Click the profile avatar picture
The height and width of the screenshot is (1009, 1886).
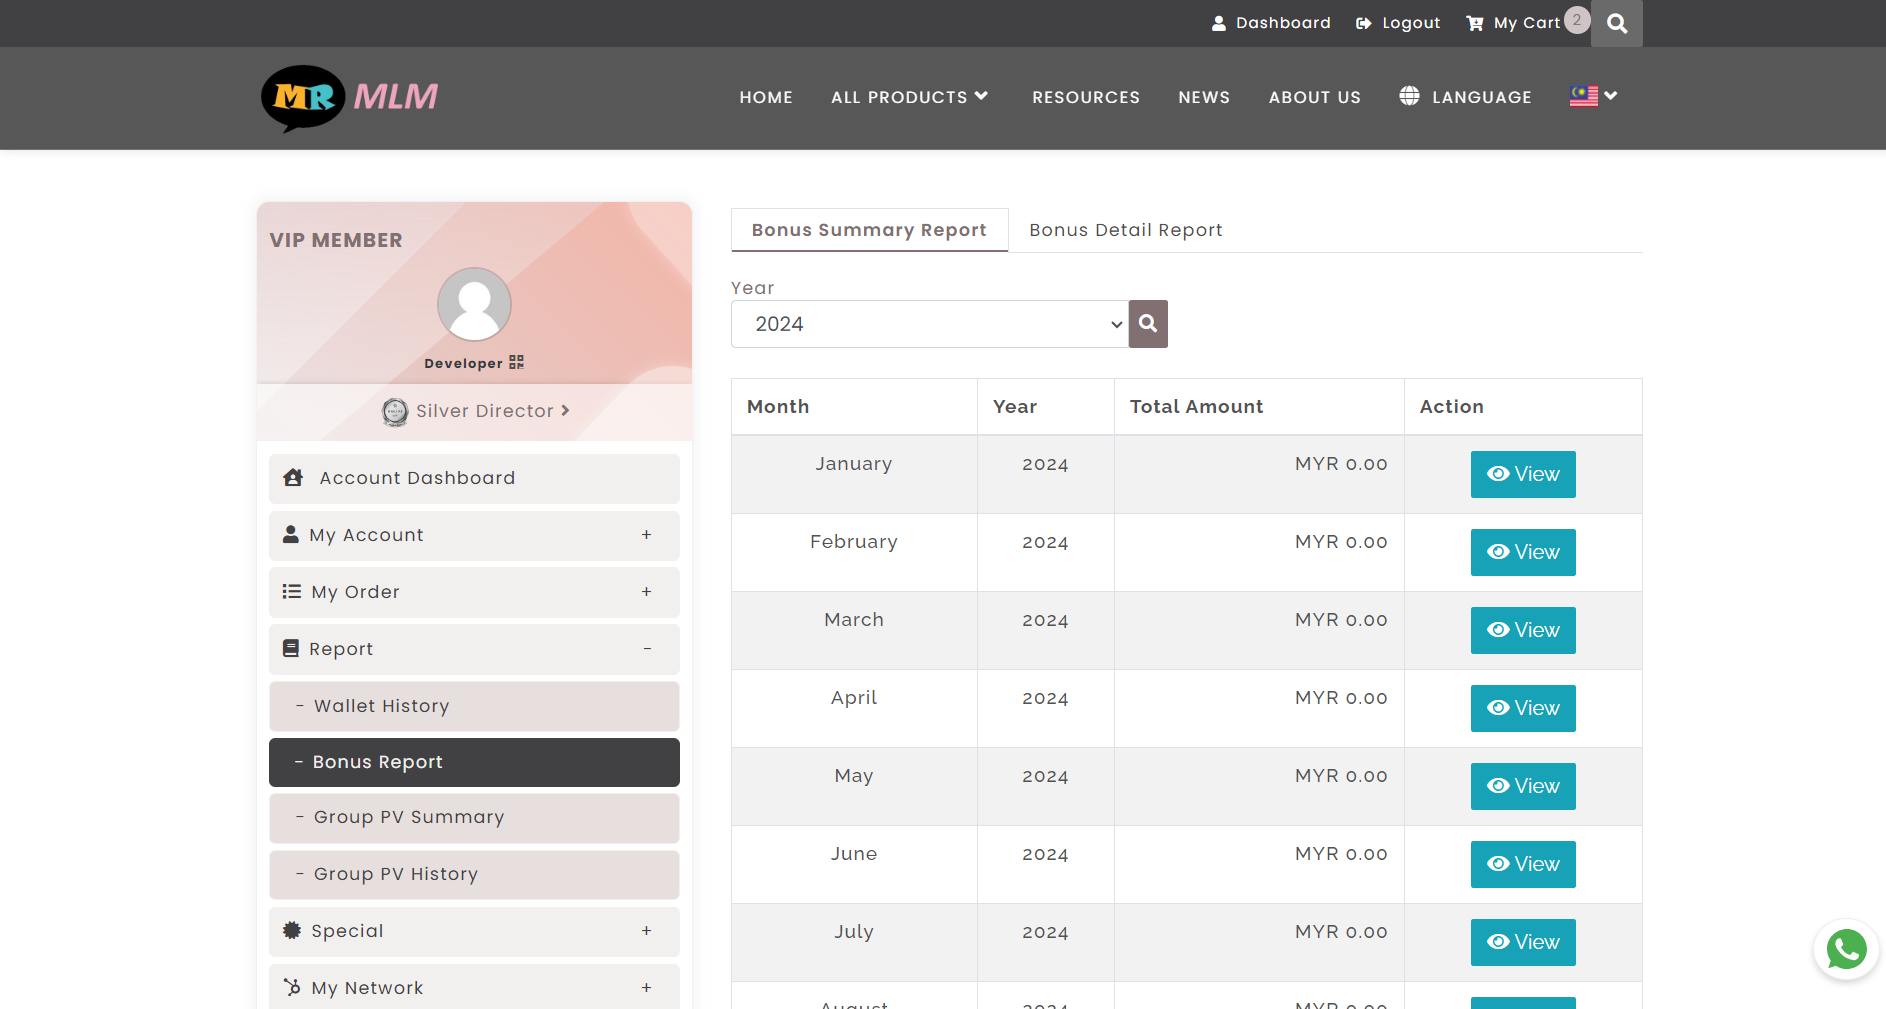coord(474,304)
